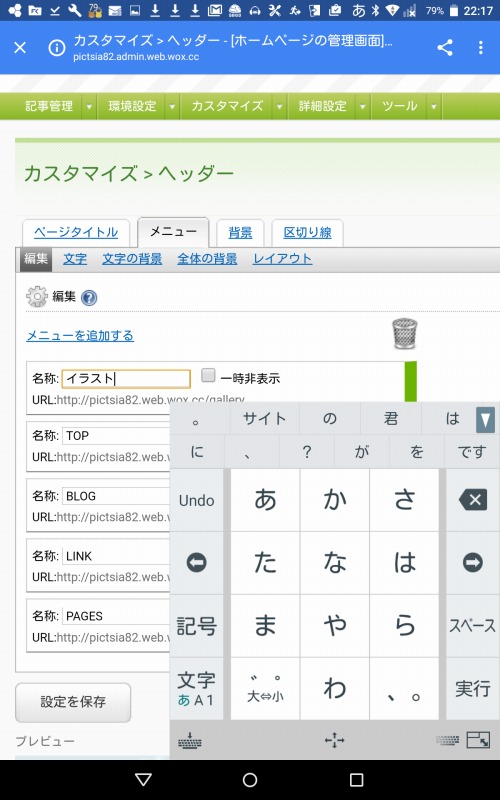
Task: Switch to the 背景 tab
Action: (240, 233)
